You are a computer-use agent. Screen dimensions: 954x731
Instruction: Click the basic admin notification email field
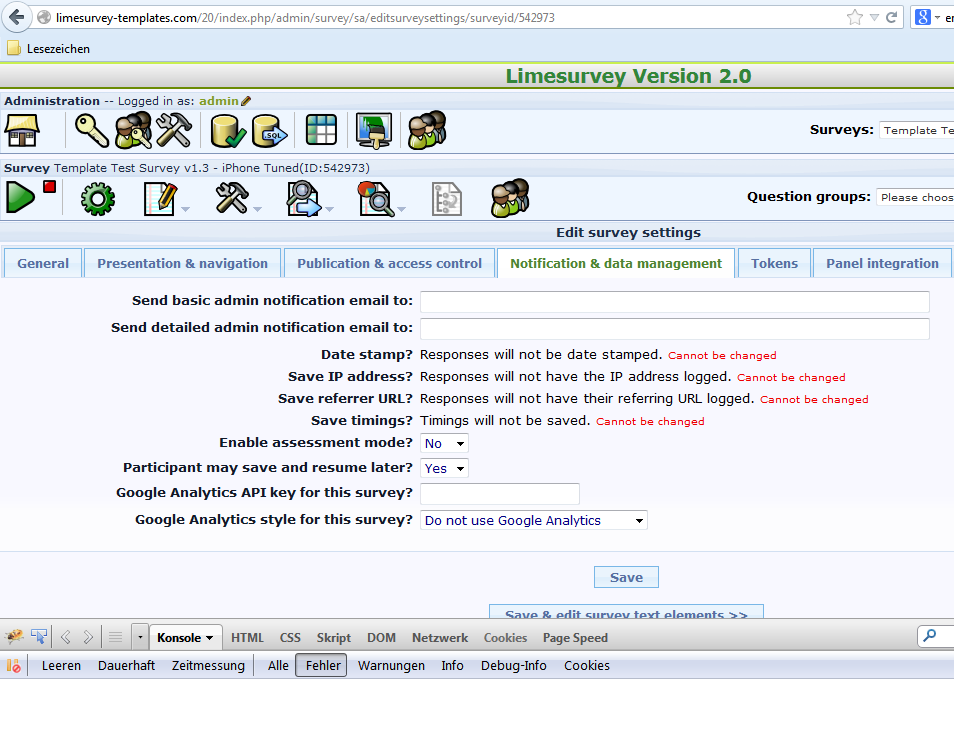coord(674,301)
